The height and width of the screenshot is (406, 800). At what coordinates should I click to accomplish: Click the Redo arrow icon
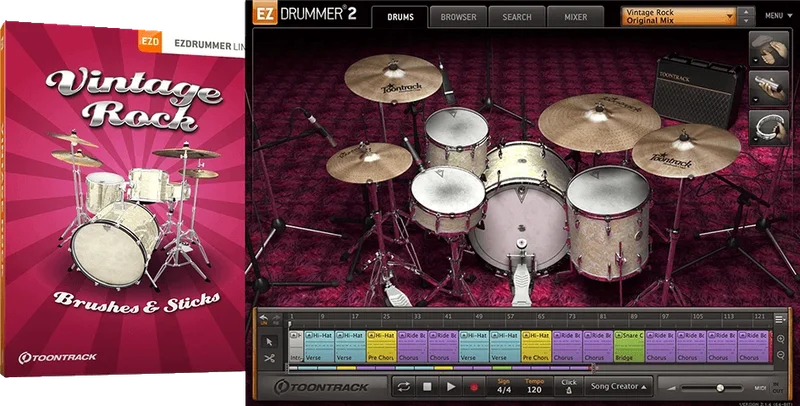point(277,318)
